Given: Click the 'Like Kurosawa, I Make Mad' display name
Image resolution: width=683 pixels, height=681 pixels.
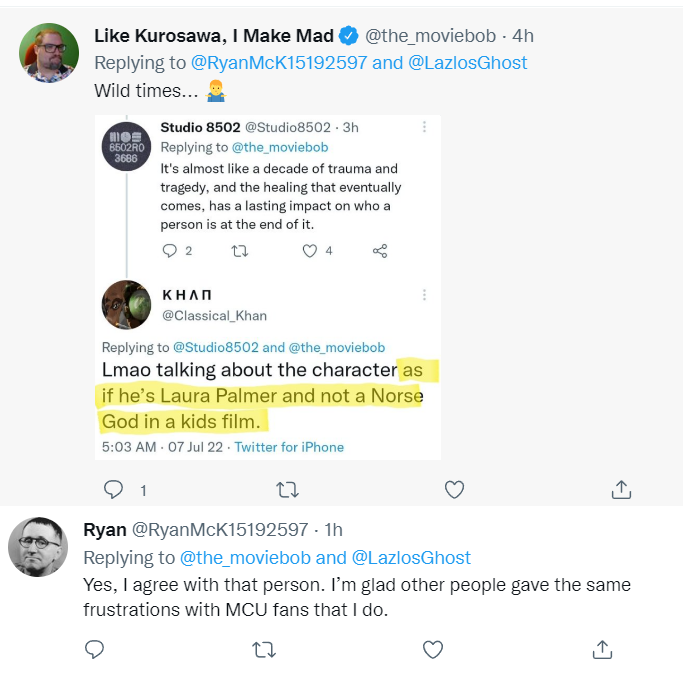Looking at the screenshot, I should (x=214, y=36).
